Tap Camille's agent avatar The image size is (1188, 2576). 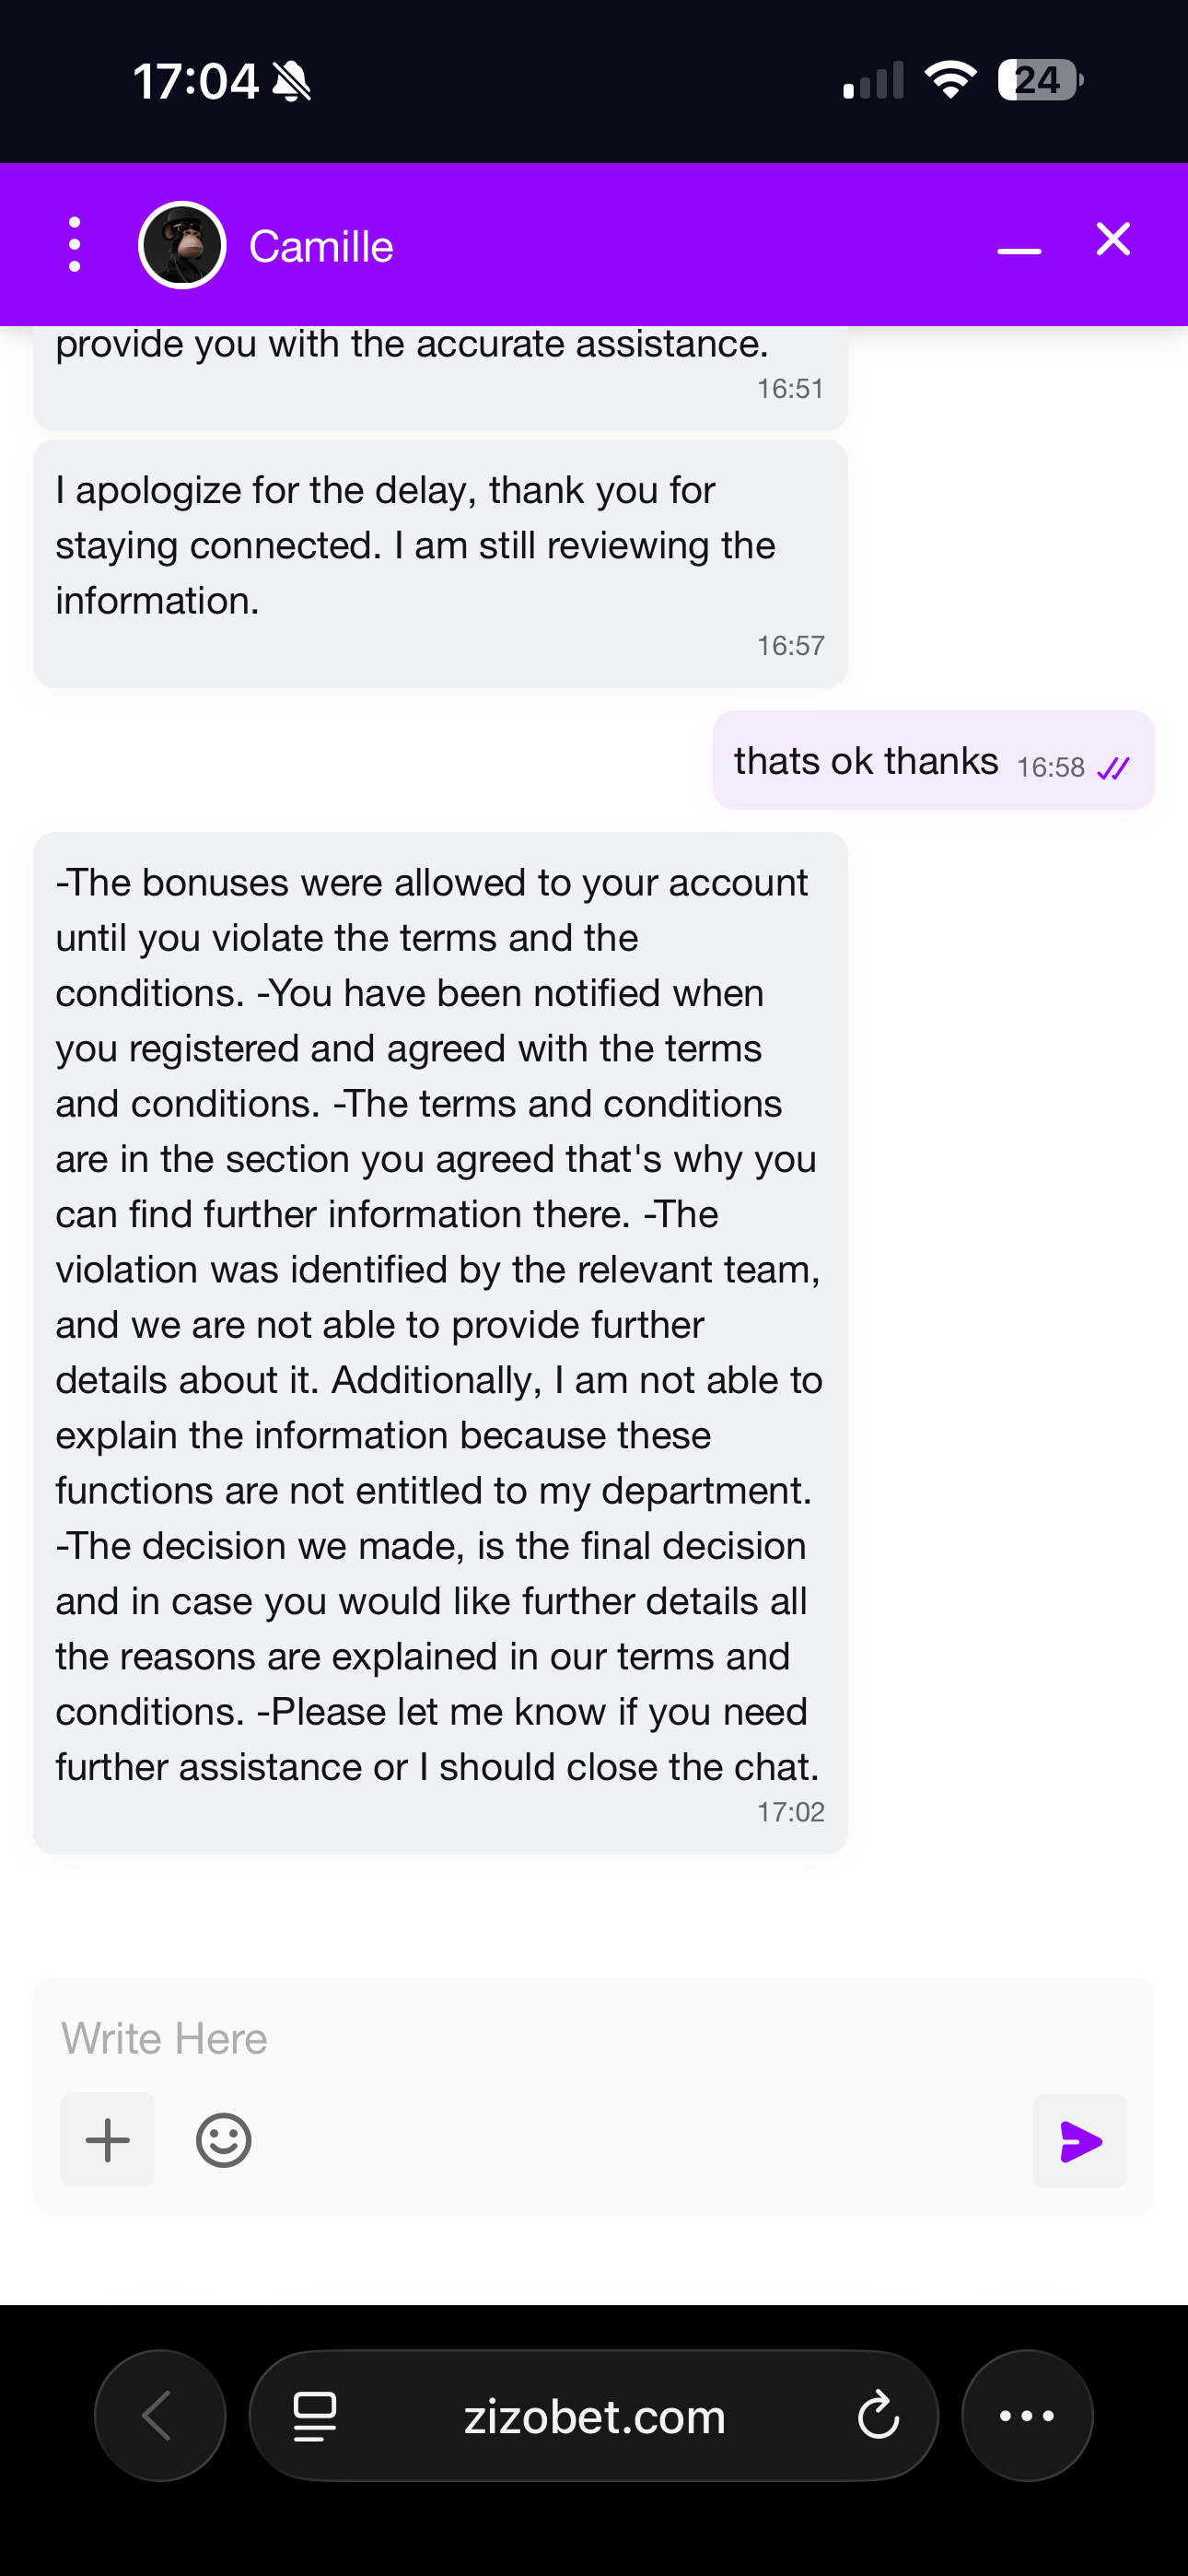pyautogui.click(x=182, y=245)
